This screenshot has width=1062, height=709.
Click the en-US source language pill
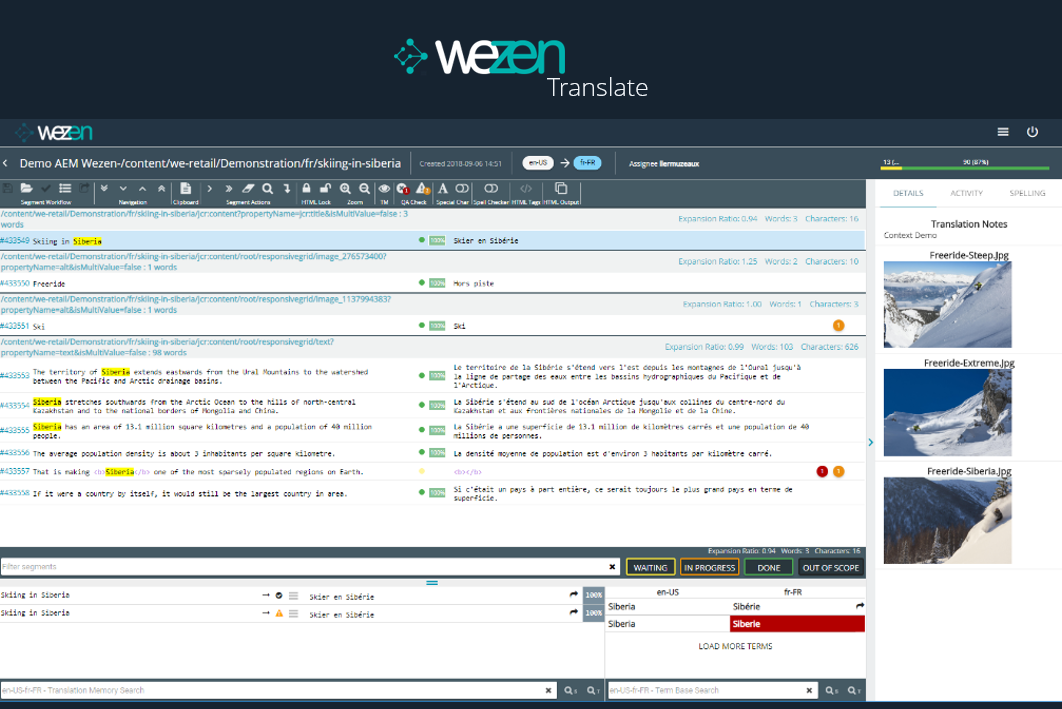[x=538, y=163]
